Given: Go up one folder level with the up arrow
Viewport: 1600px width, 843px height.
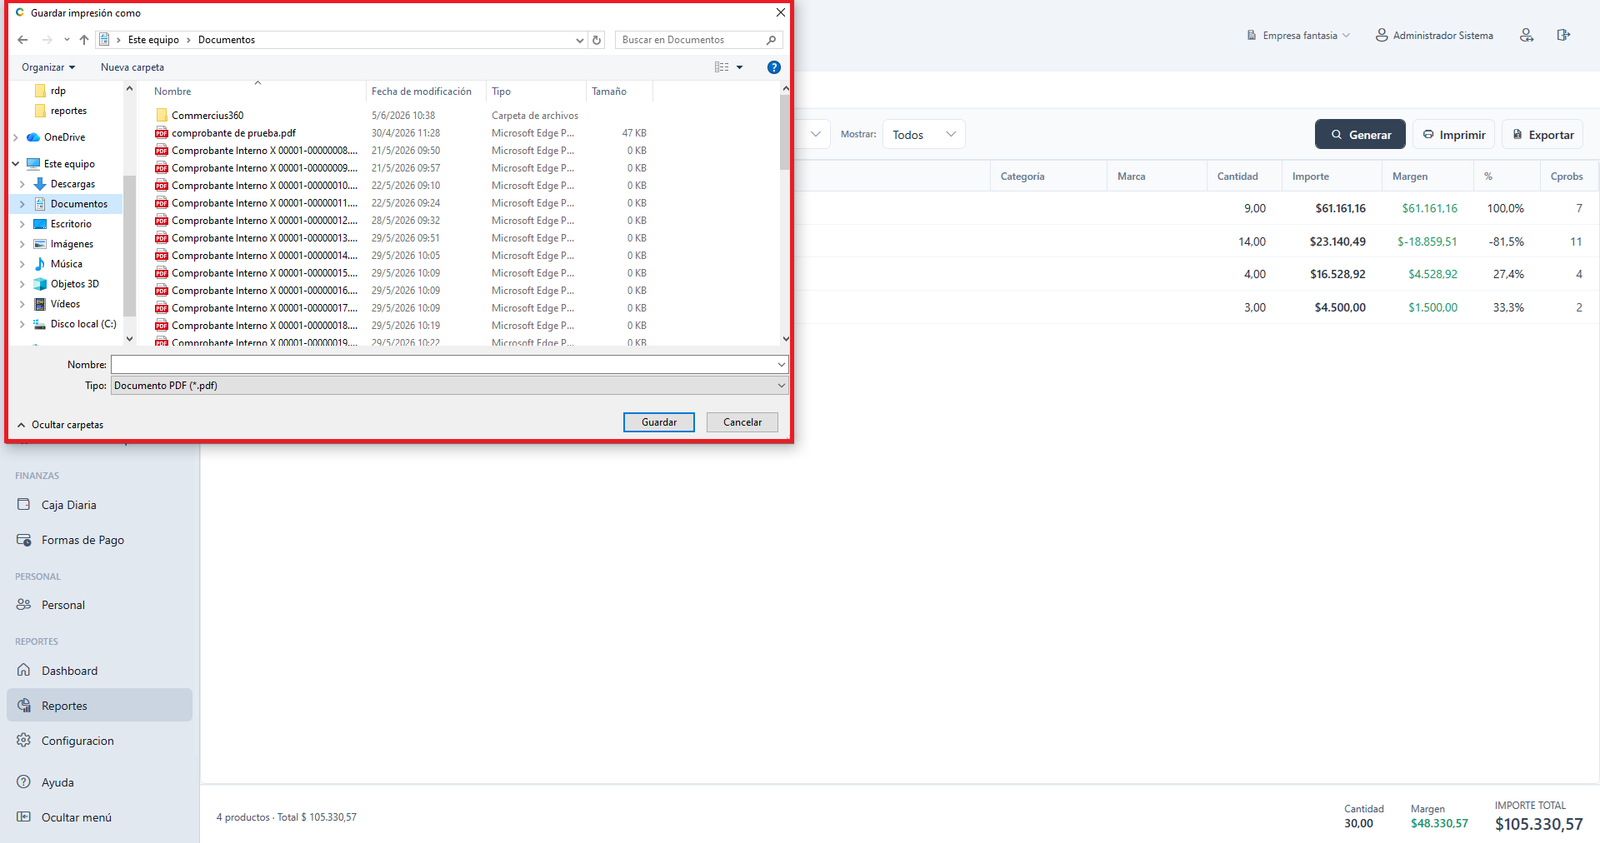Looking at the screenshot, I should 84,40.
